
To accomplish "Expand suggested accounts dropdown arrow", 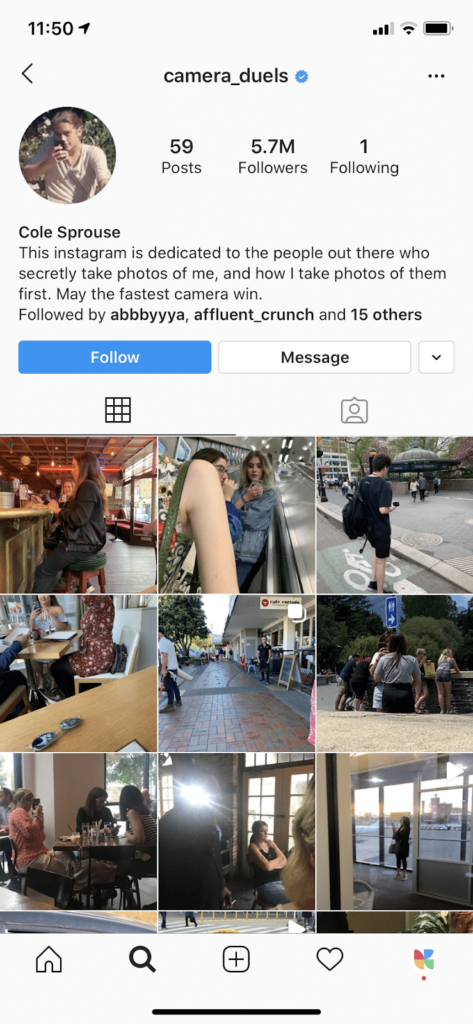I will [x=436, y=357].
